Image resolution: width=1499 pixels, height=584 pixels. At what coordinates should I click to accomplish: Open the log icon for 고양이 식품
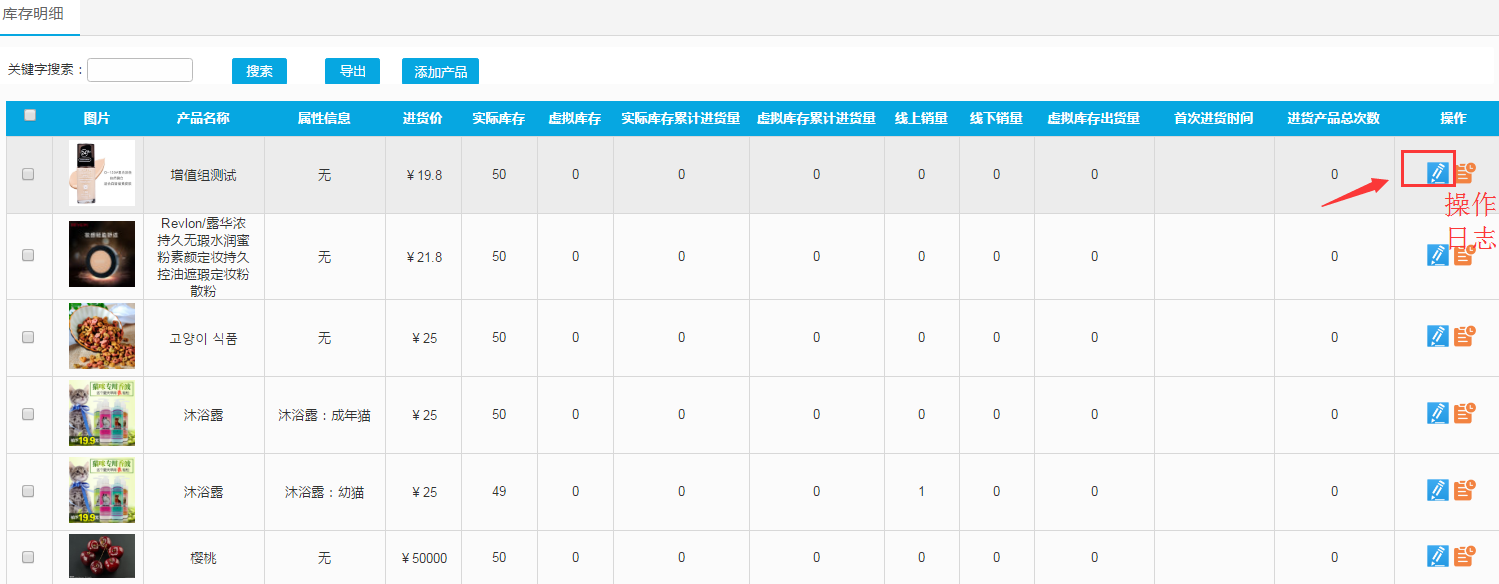1464,336
